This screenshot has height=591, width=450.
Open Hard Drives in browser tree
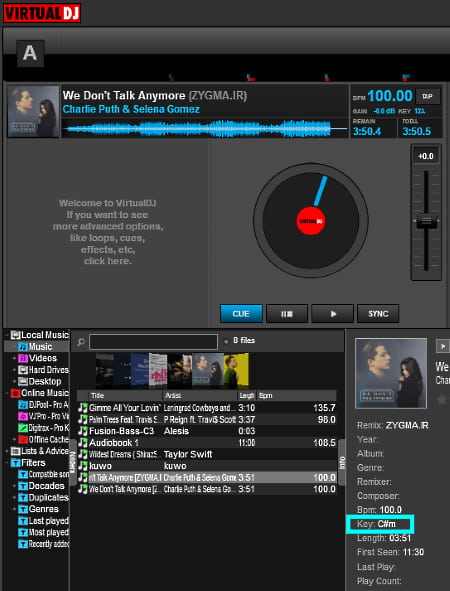[44, 370]
